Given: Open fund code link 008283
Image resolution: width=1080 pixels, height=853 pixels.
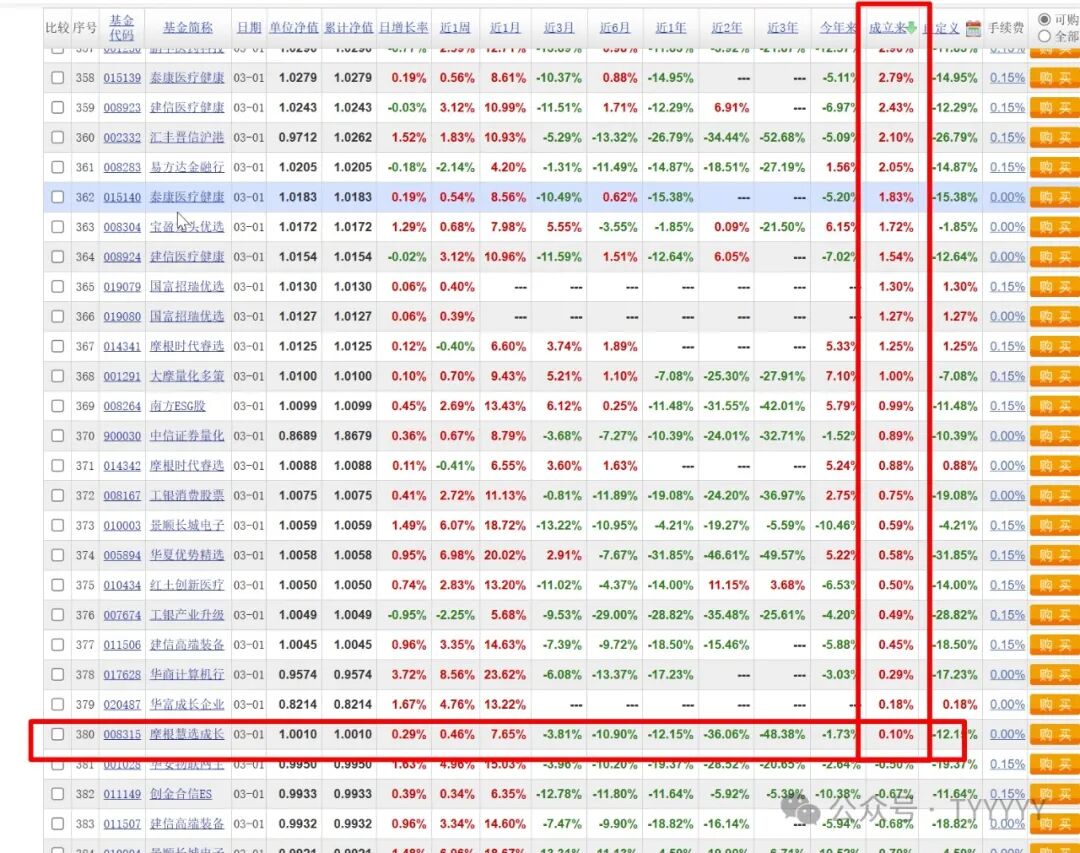Looking at the screenshot, I should pyautogui.click(x=122, y=167).
